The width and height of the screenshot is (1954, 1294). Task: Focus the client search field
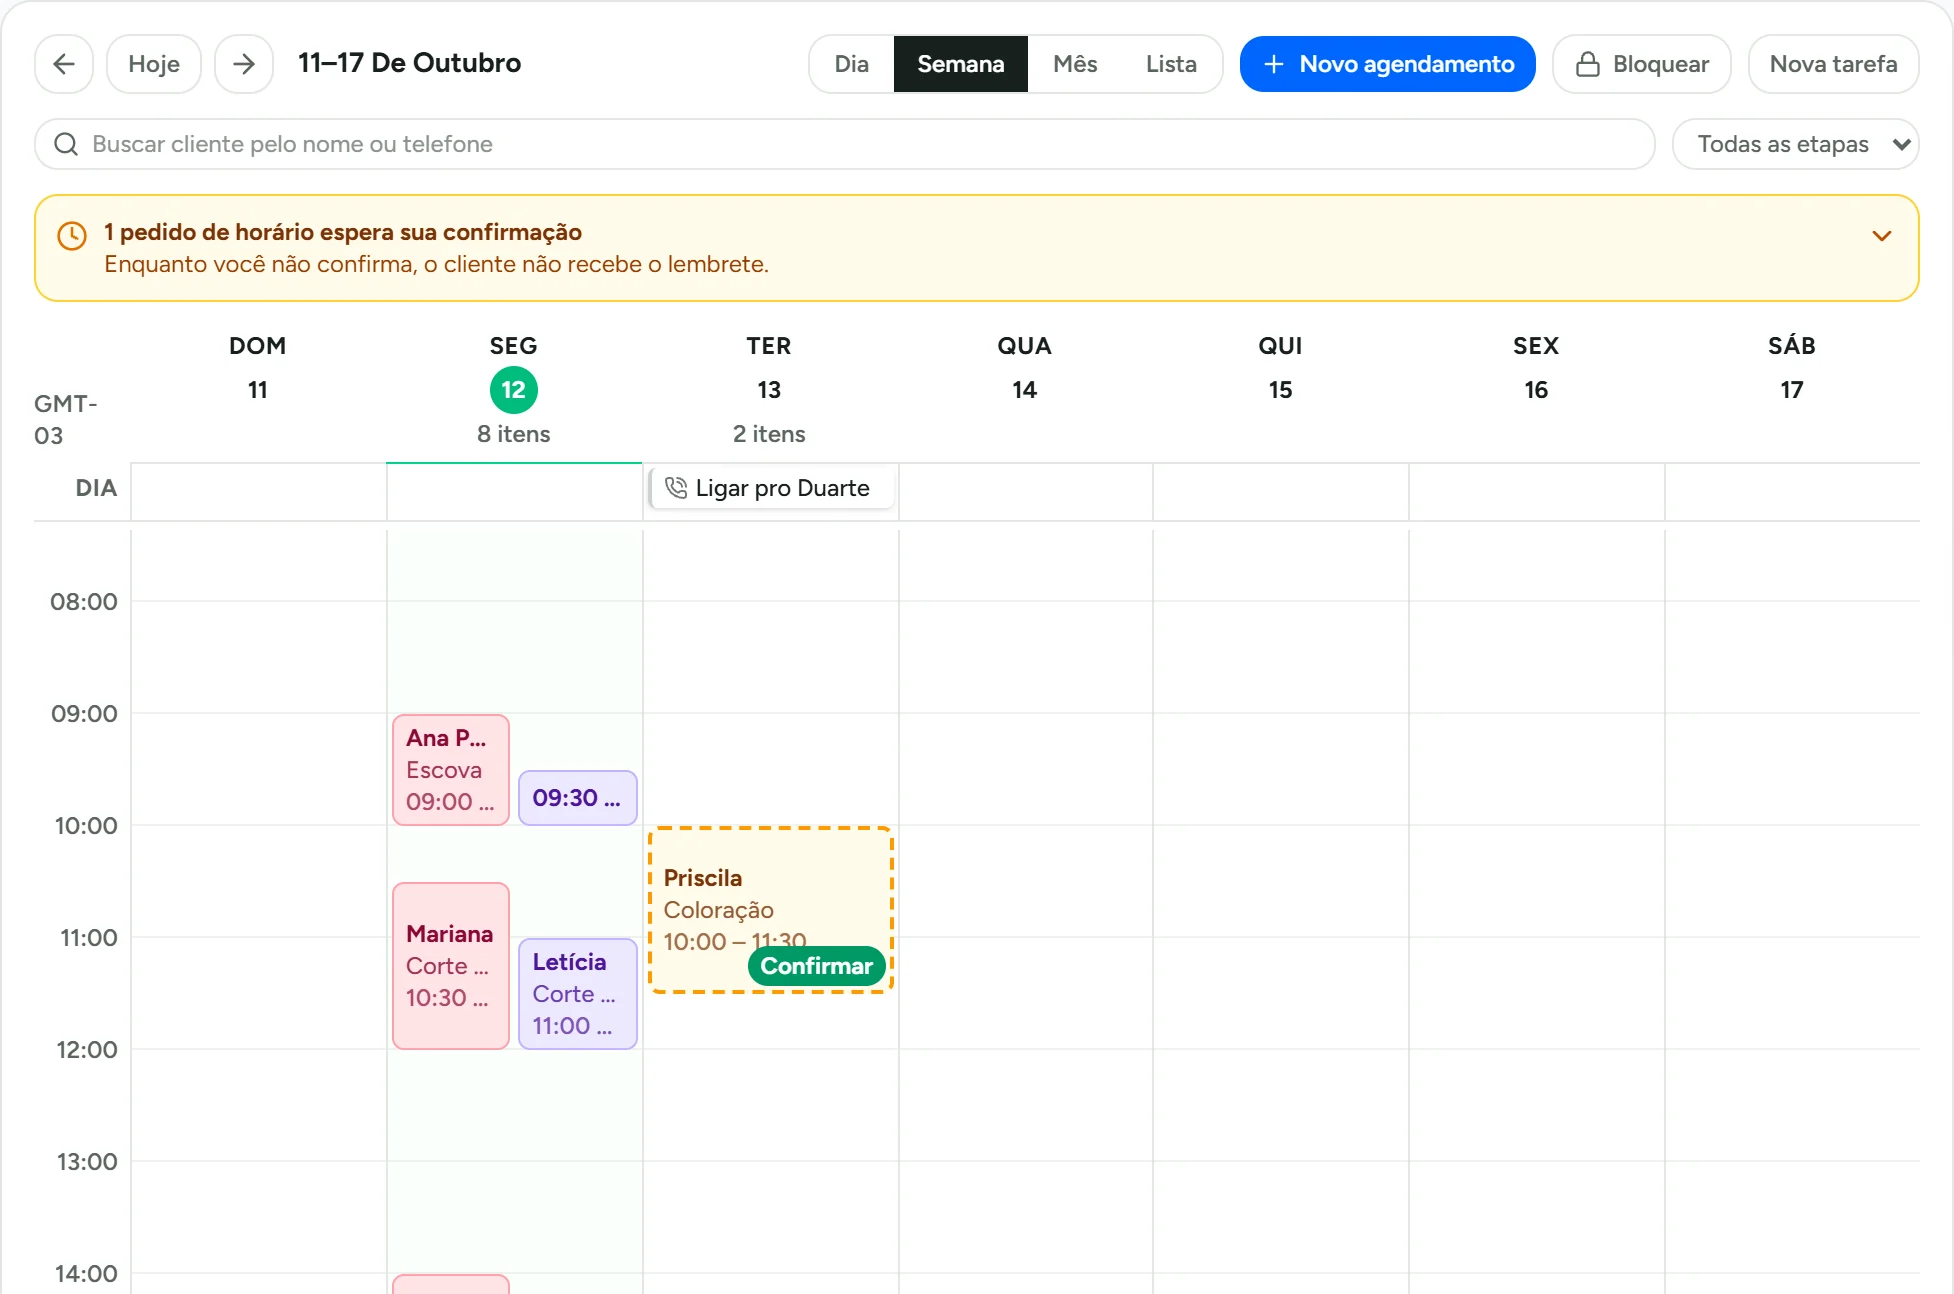click(845, 144)
